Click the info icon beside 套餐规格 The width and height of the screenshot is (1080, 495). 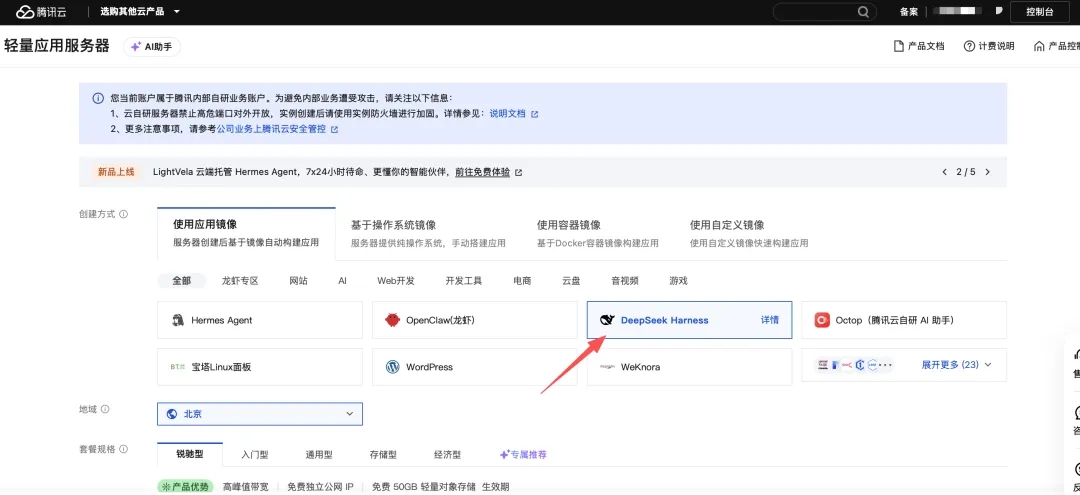(123, 449)
